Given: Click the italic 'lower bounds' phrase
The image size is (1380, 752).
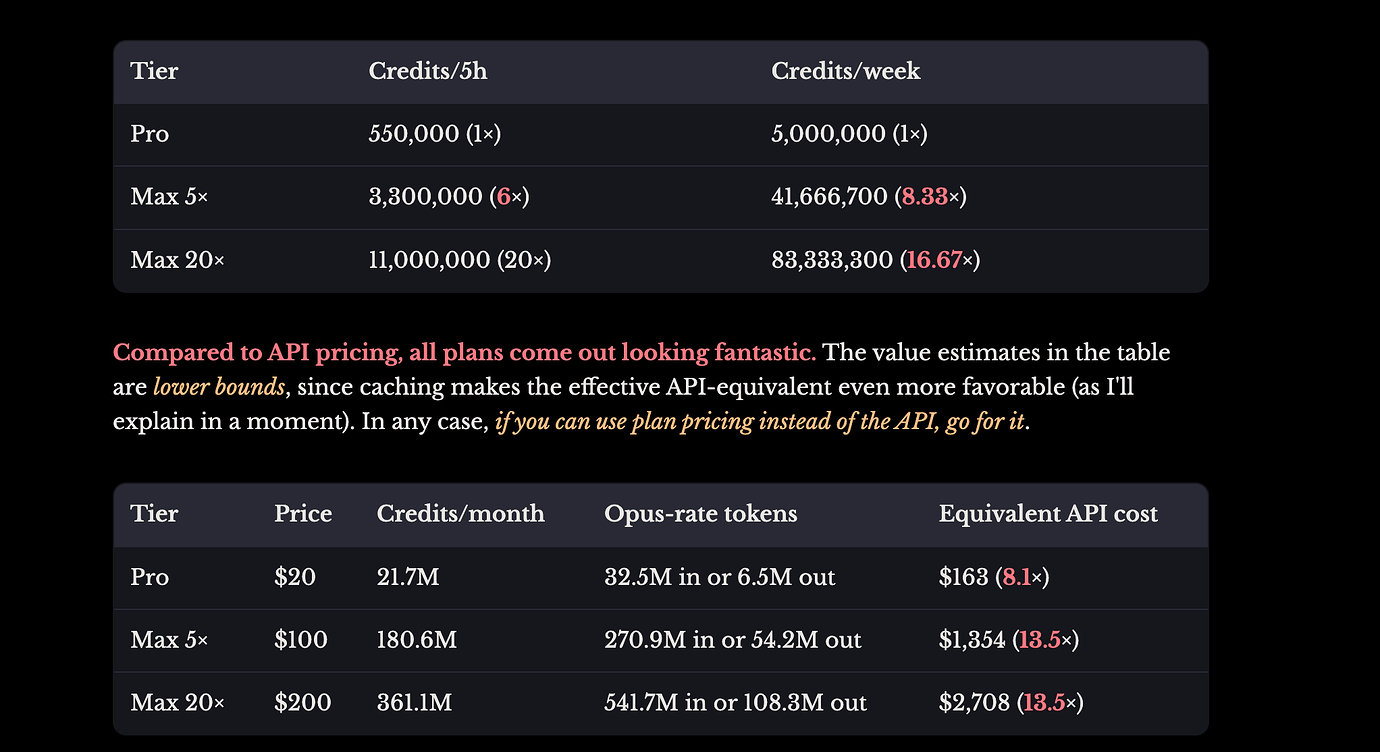Looking at the screenshot, I should 220,387.
